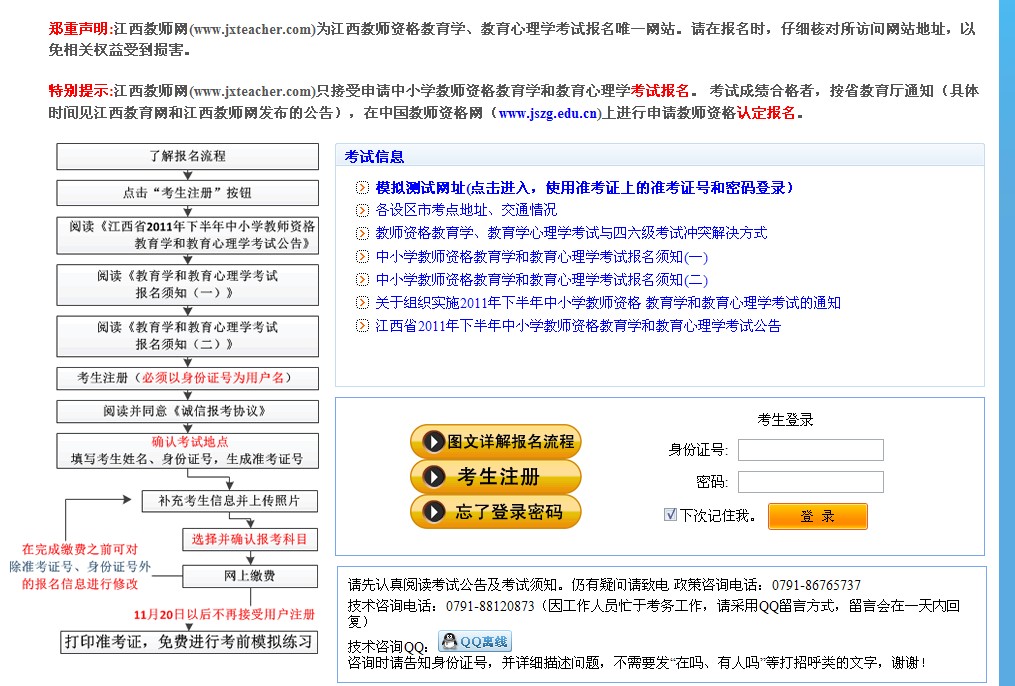Viewport: 1015px width, 686px height.
Task: Open 模拟测试网址 mock test link
Action: (x=584, y=188)
